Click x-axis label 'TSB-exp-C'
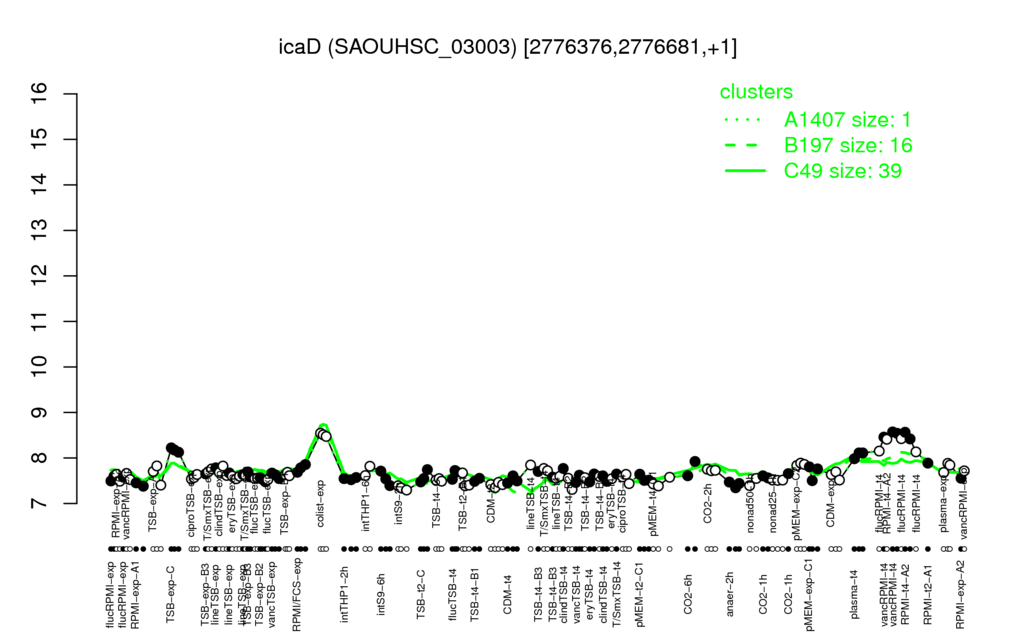The width and height of the screenshot is (1024, 640). pos(170,593)
